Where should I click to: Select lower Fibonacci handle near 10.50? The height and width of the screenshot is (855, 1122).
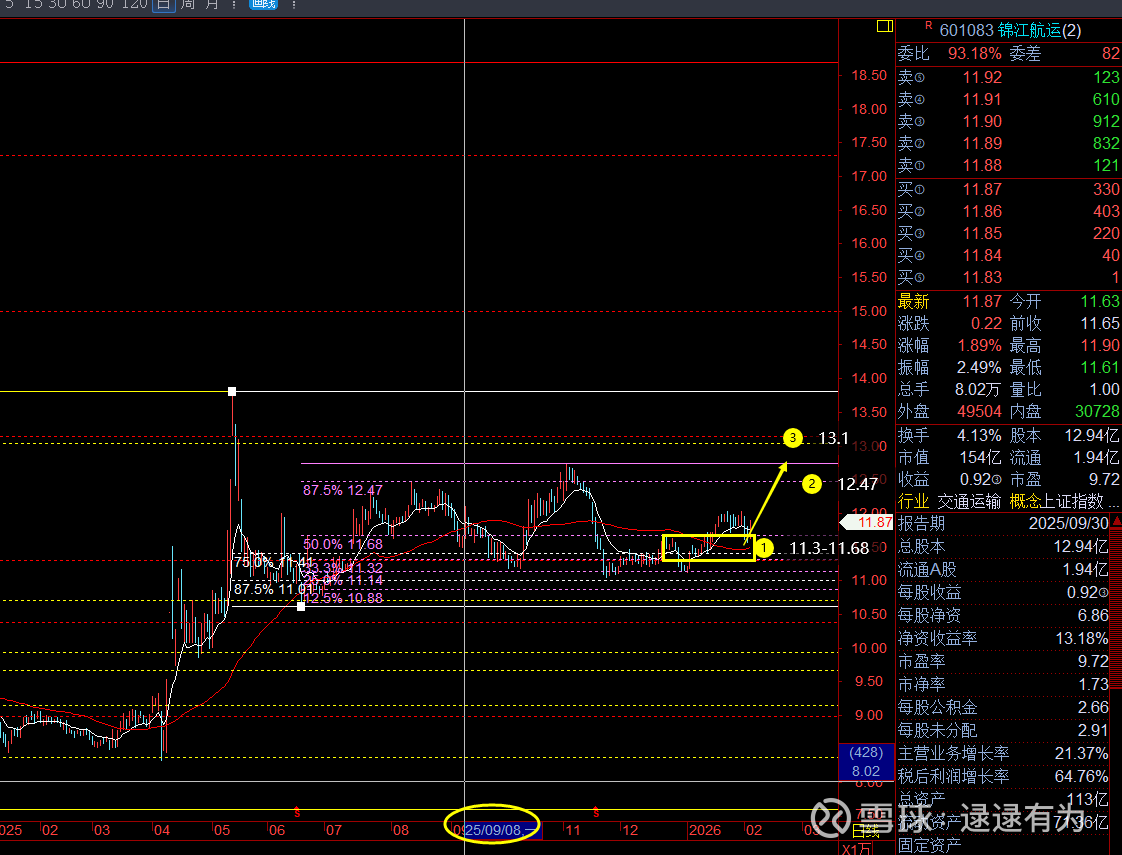pos(301,606)
